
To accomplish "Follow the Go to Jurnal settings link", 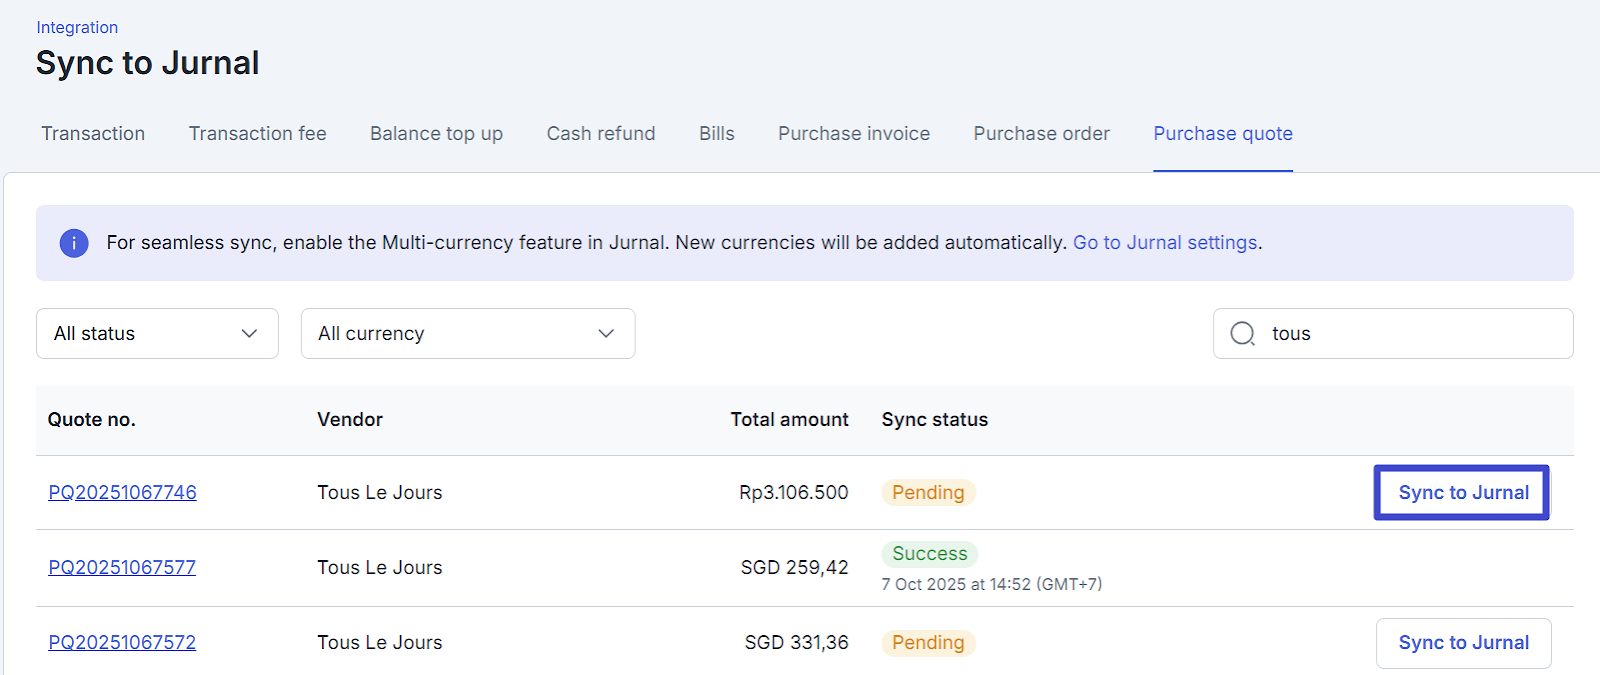I will click(1165, 243).
